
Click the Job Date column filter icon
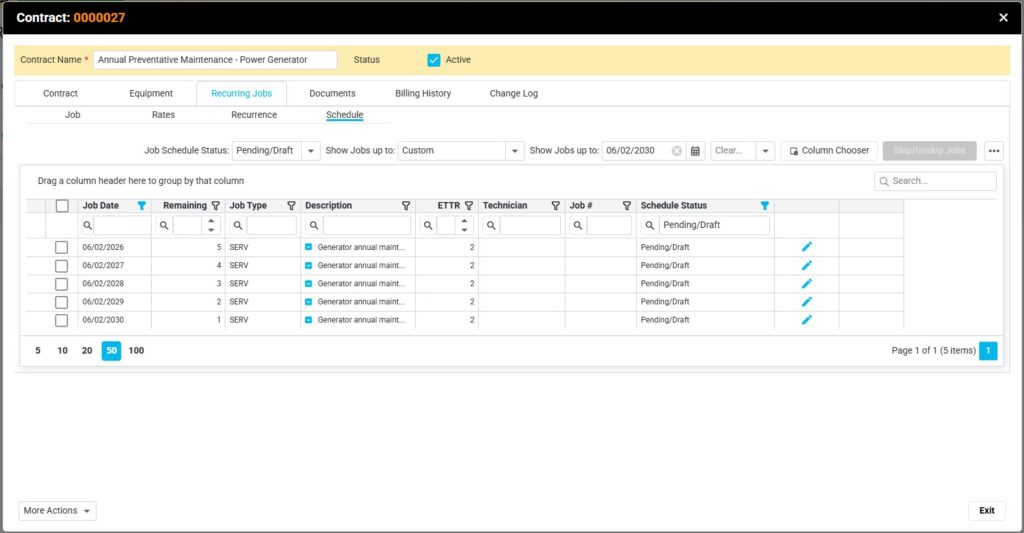click(142, 206)
